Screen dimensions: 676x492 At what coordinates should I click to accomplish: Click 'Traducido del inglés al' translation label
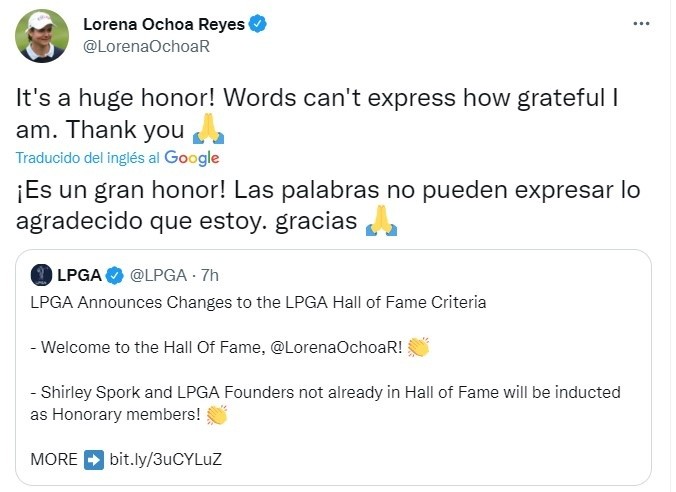[x=87, y=158]
